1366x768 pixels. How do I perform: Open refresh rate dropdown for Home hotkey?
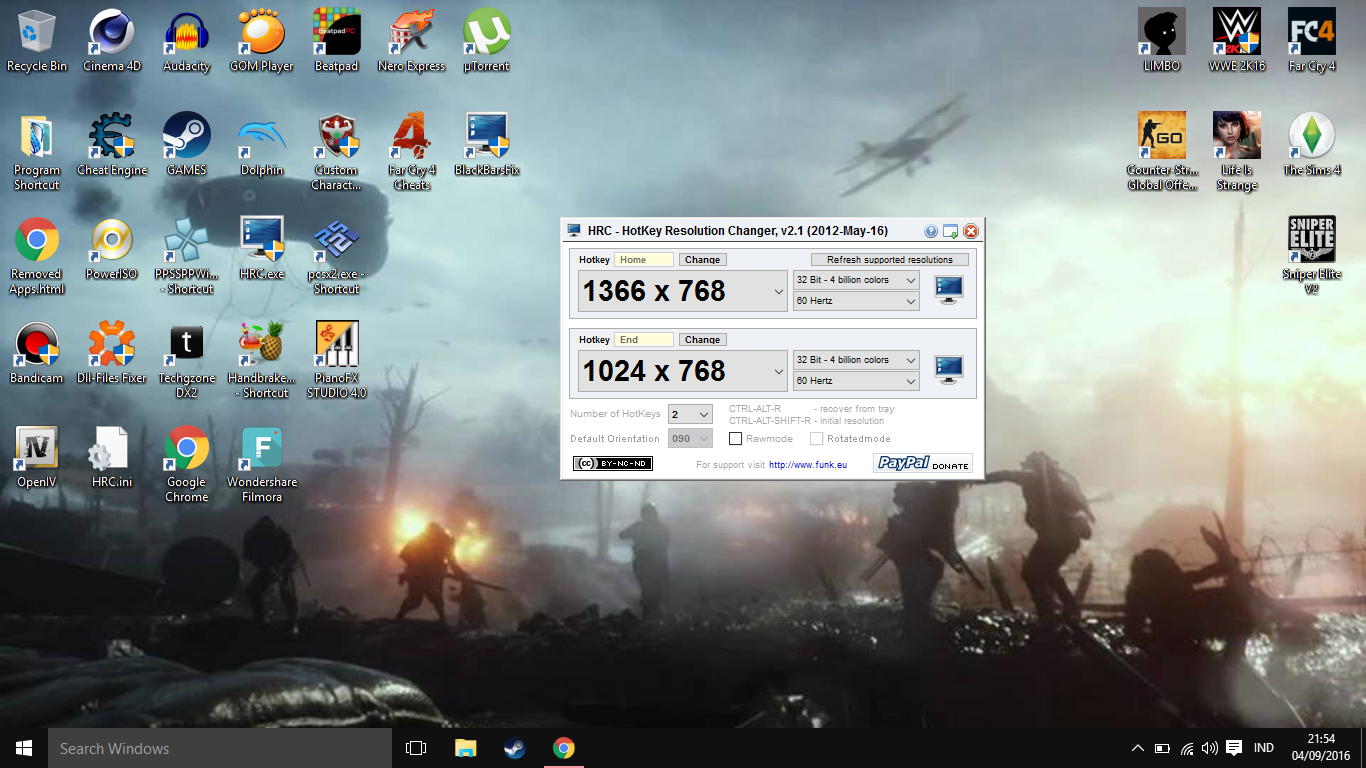[856, 301]
